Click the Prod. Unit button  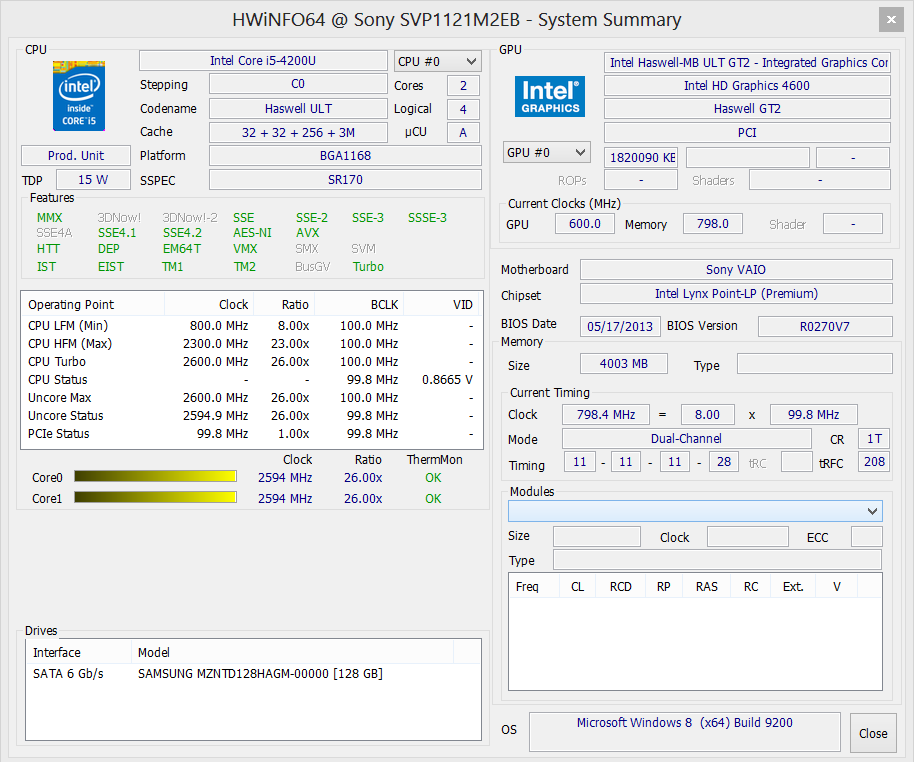(76, 156)
